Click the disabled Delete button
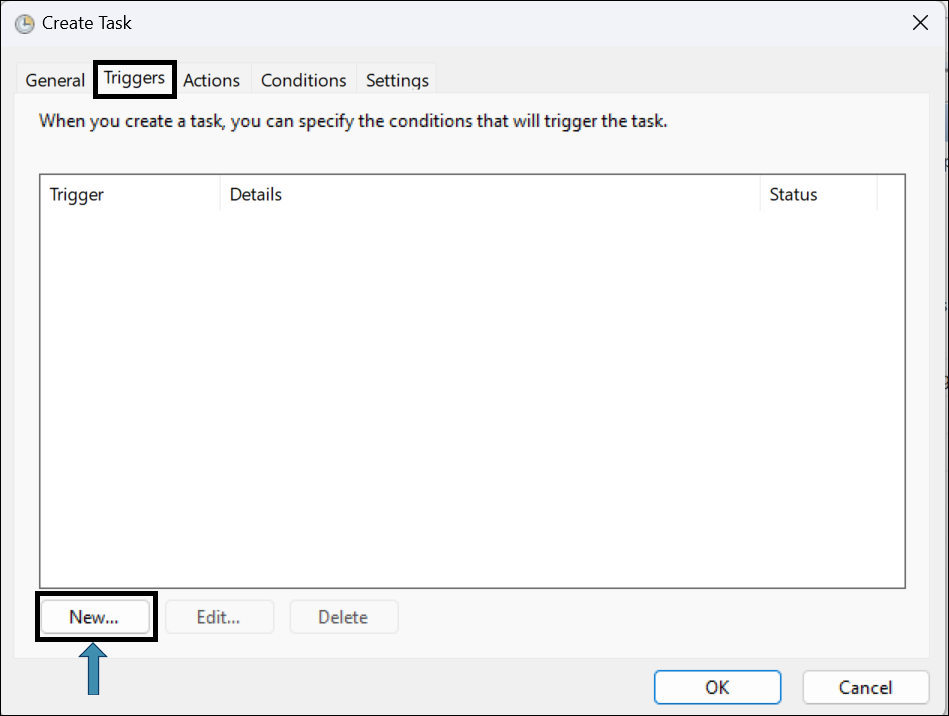 click(x=343, y=617)
